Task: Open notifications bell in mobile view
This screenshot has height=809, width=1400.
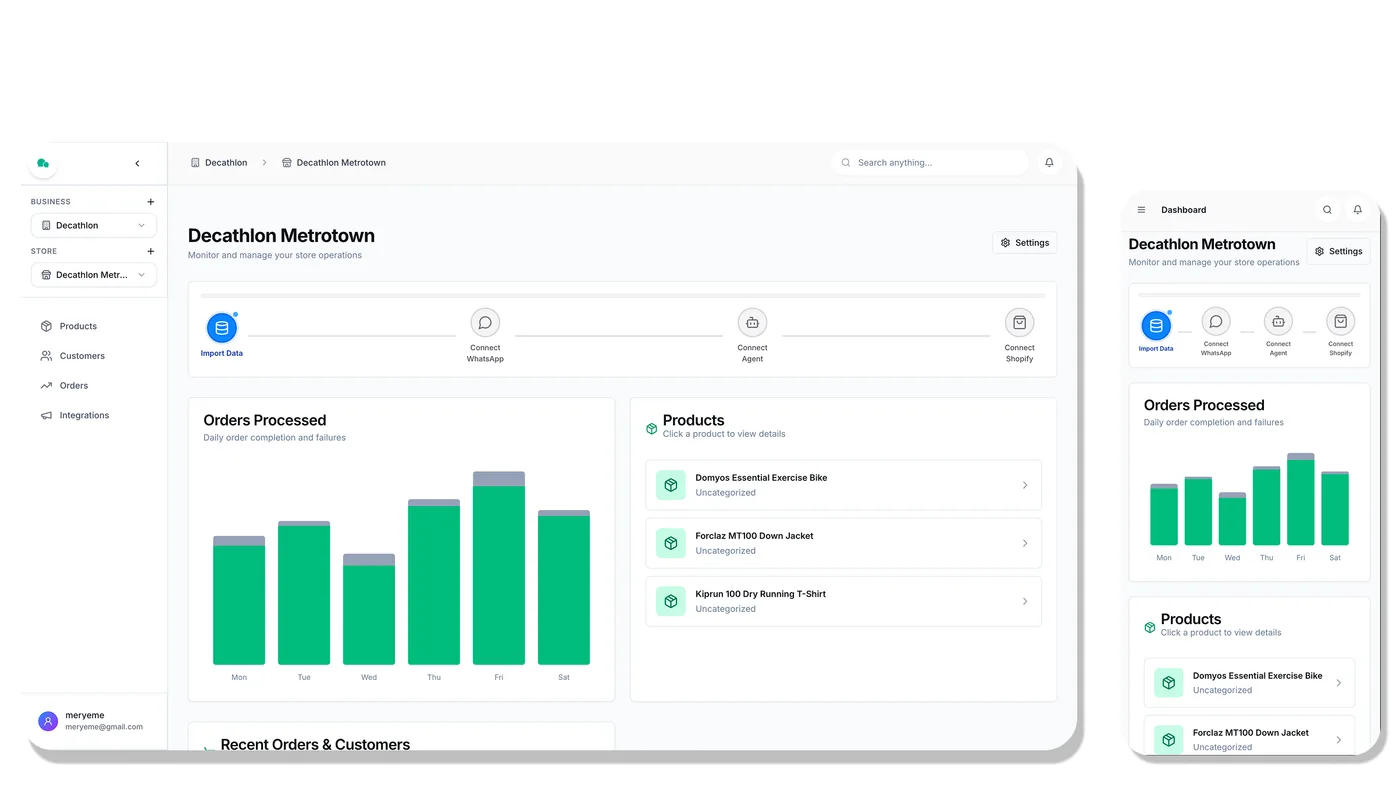Action: coord(1357,210)
